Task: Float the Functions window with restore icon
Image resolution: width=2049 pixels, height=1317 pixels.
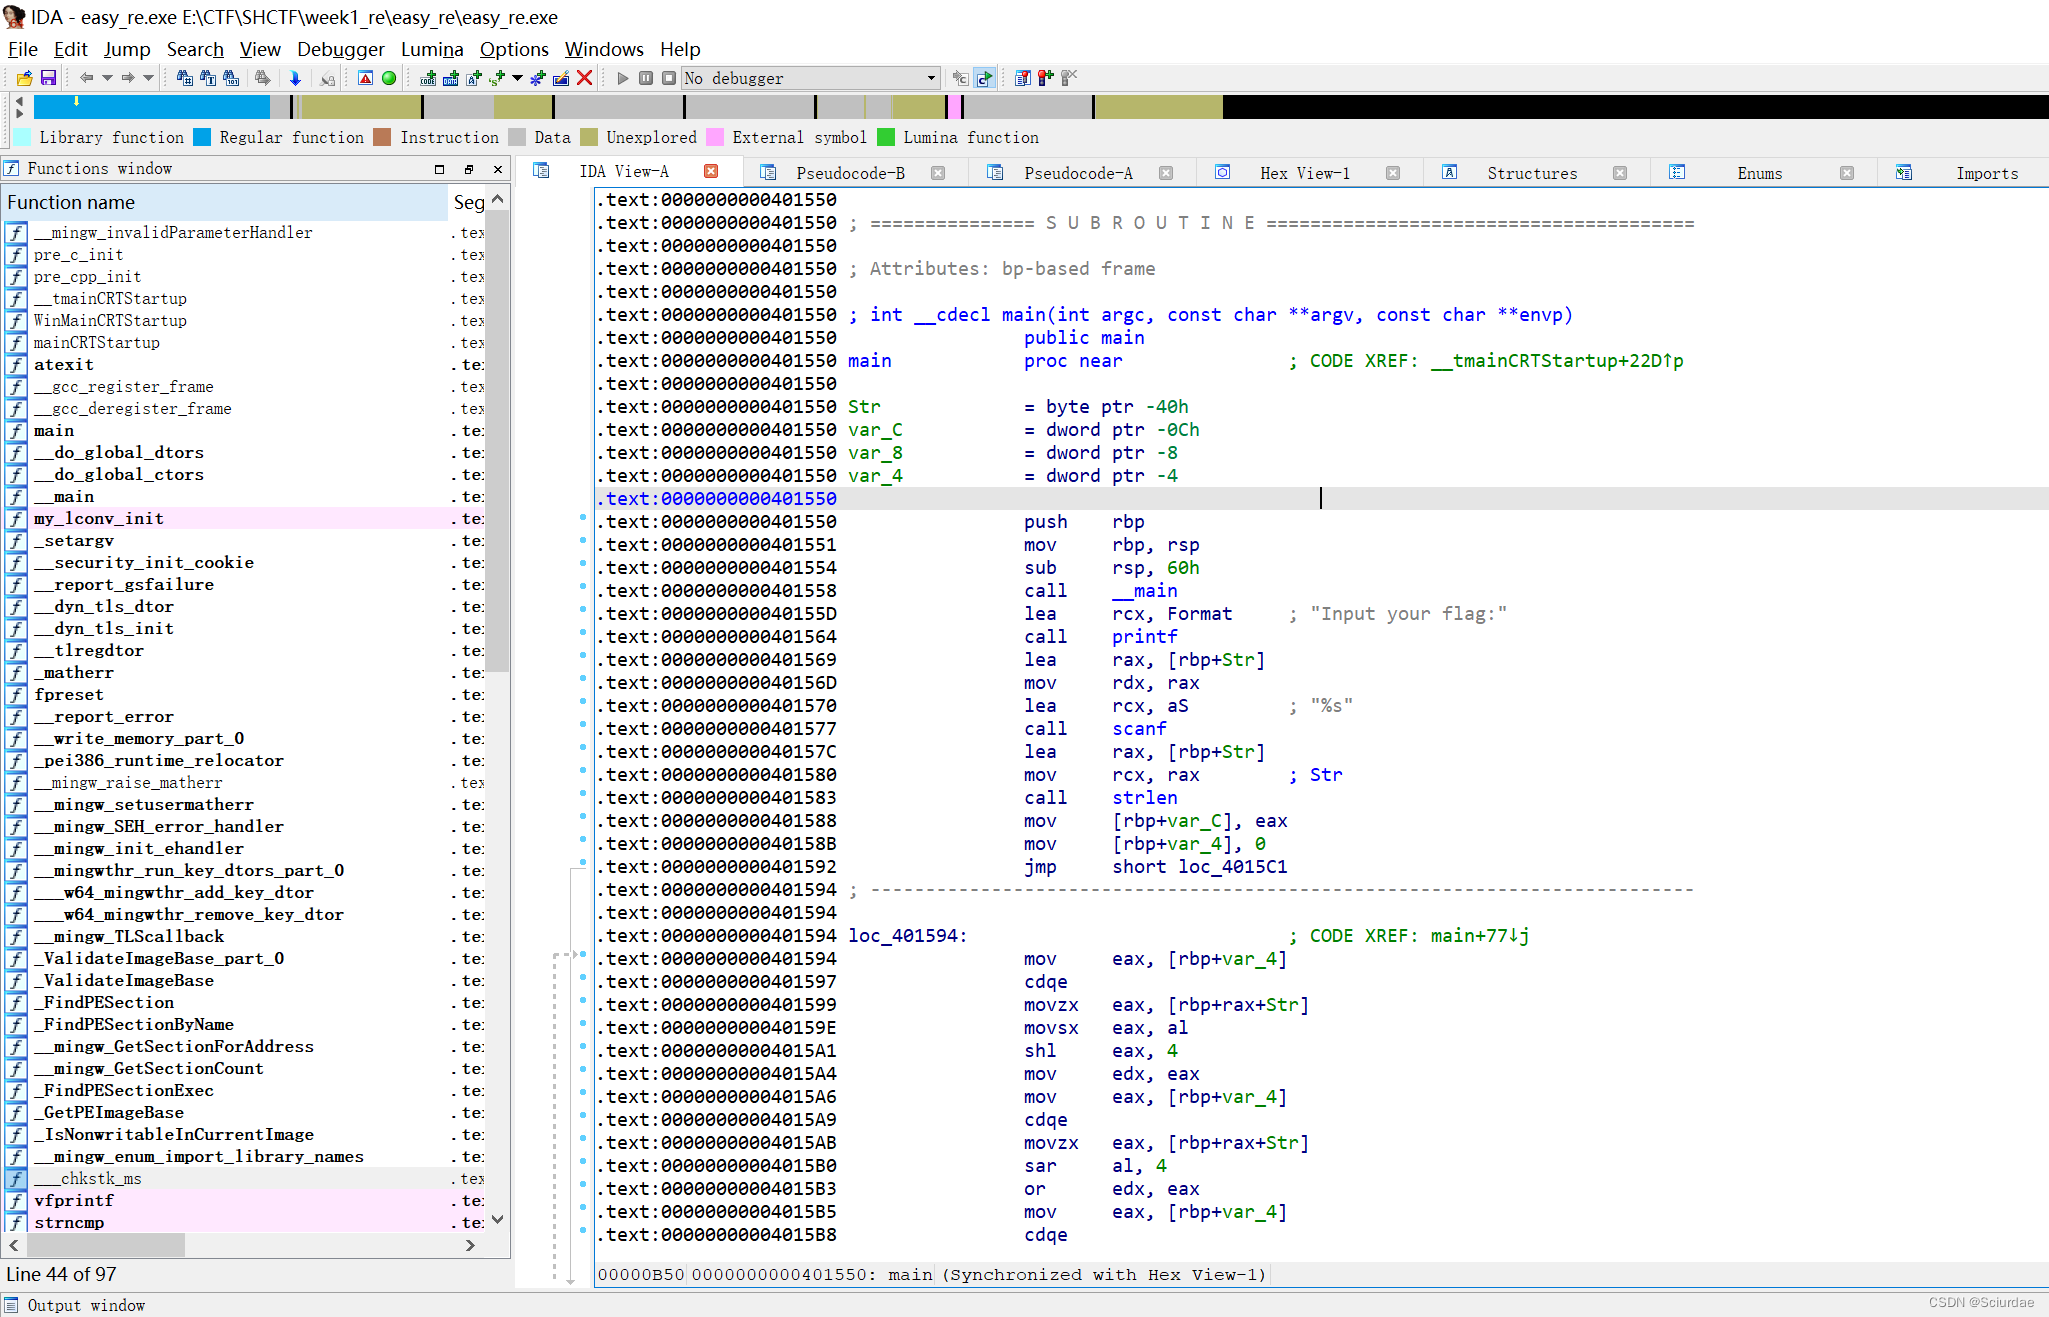Action: point(469,169)
